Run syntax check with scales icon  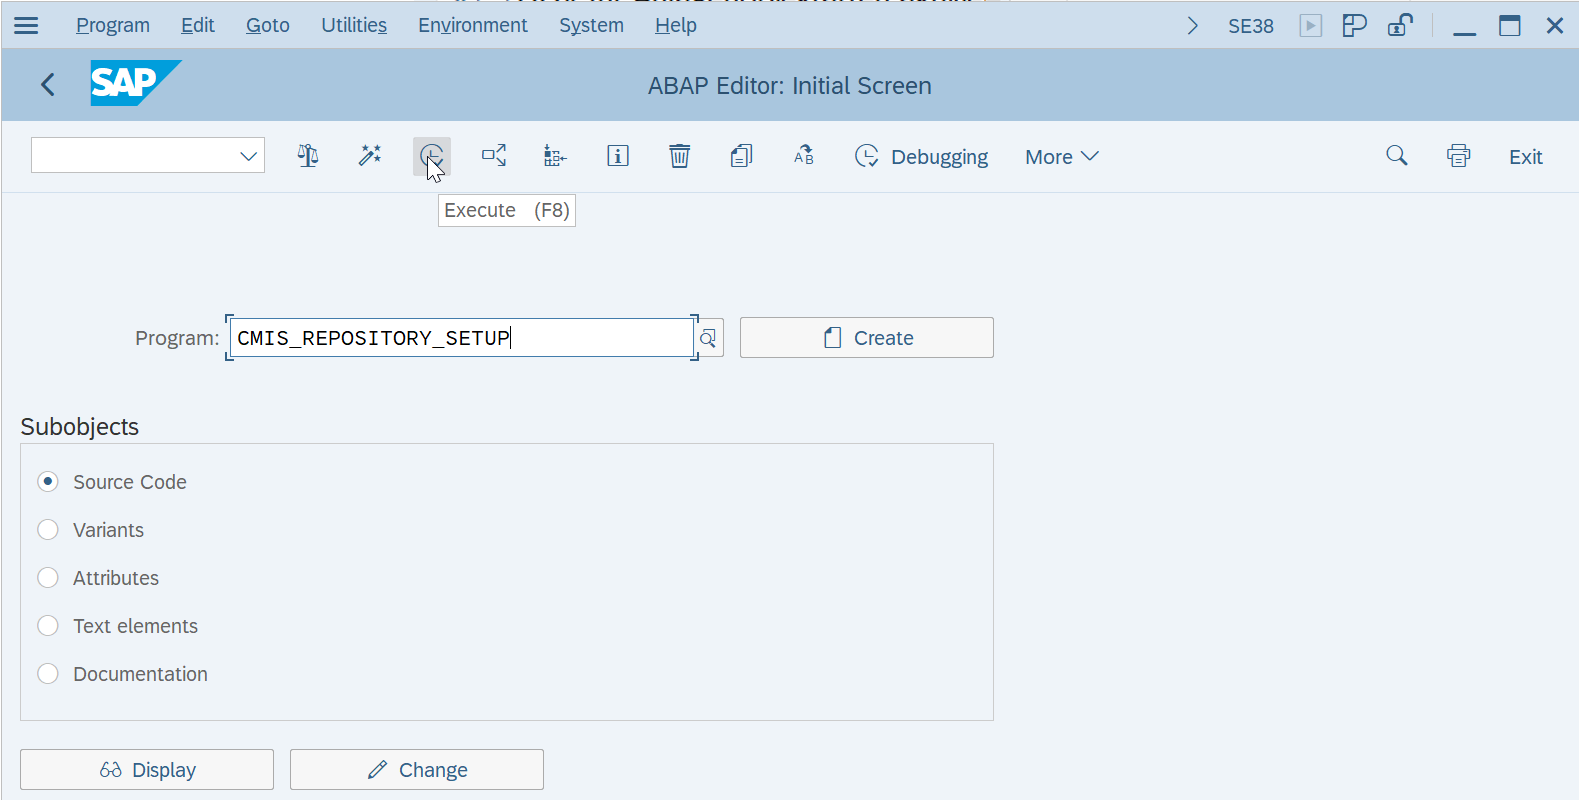click(308, 156)
